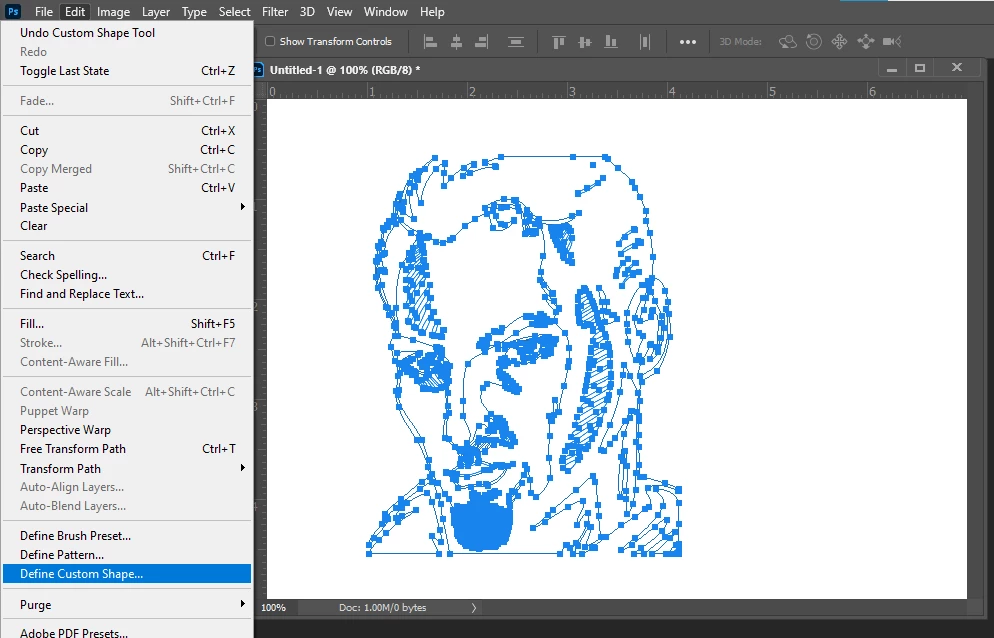Choose Paste from Edit menu

coord(127,188)
